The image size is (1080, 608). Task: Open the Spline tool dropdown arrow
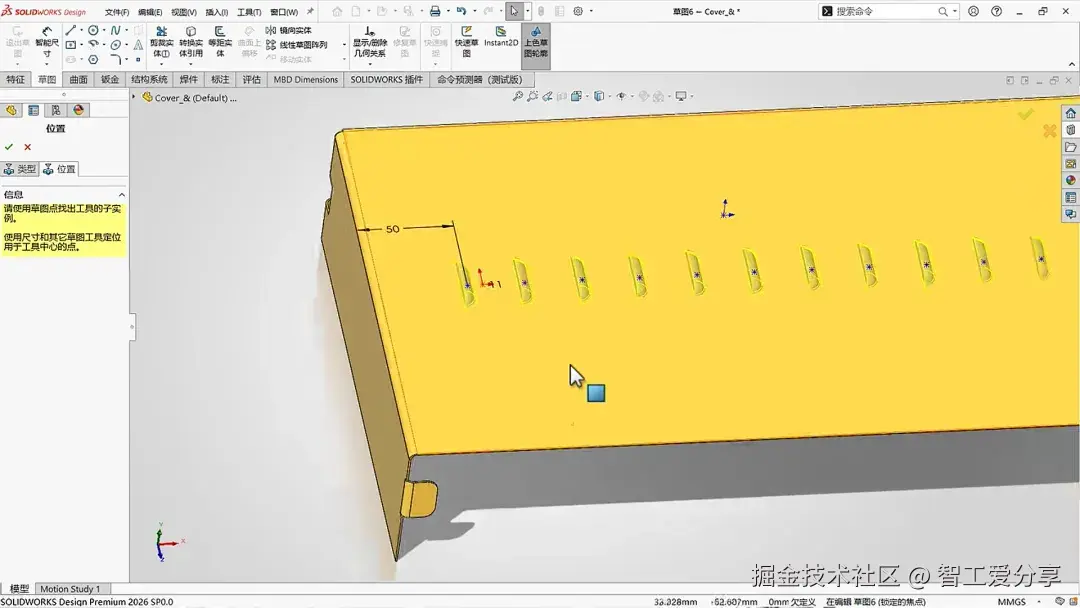[x=127, y=30]
